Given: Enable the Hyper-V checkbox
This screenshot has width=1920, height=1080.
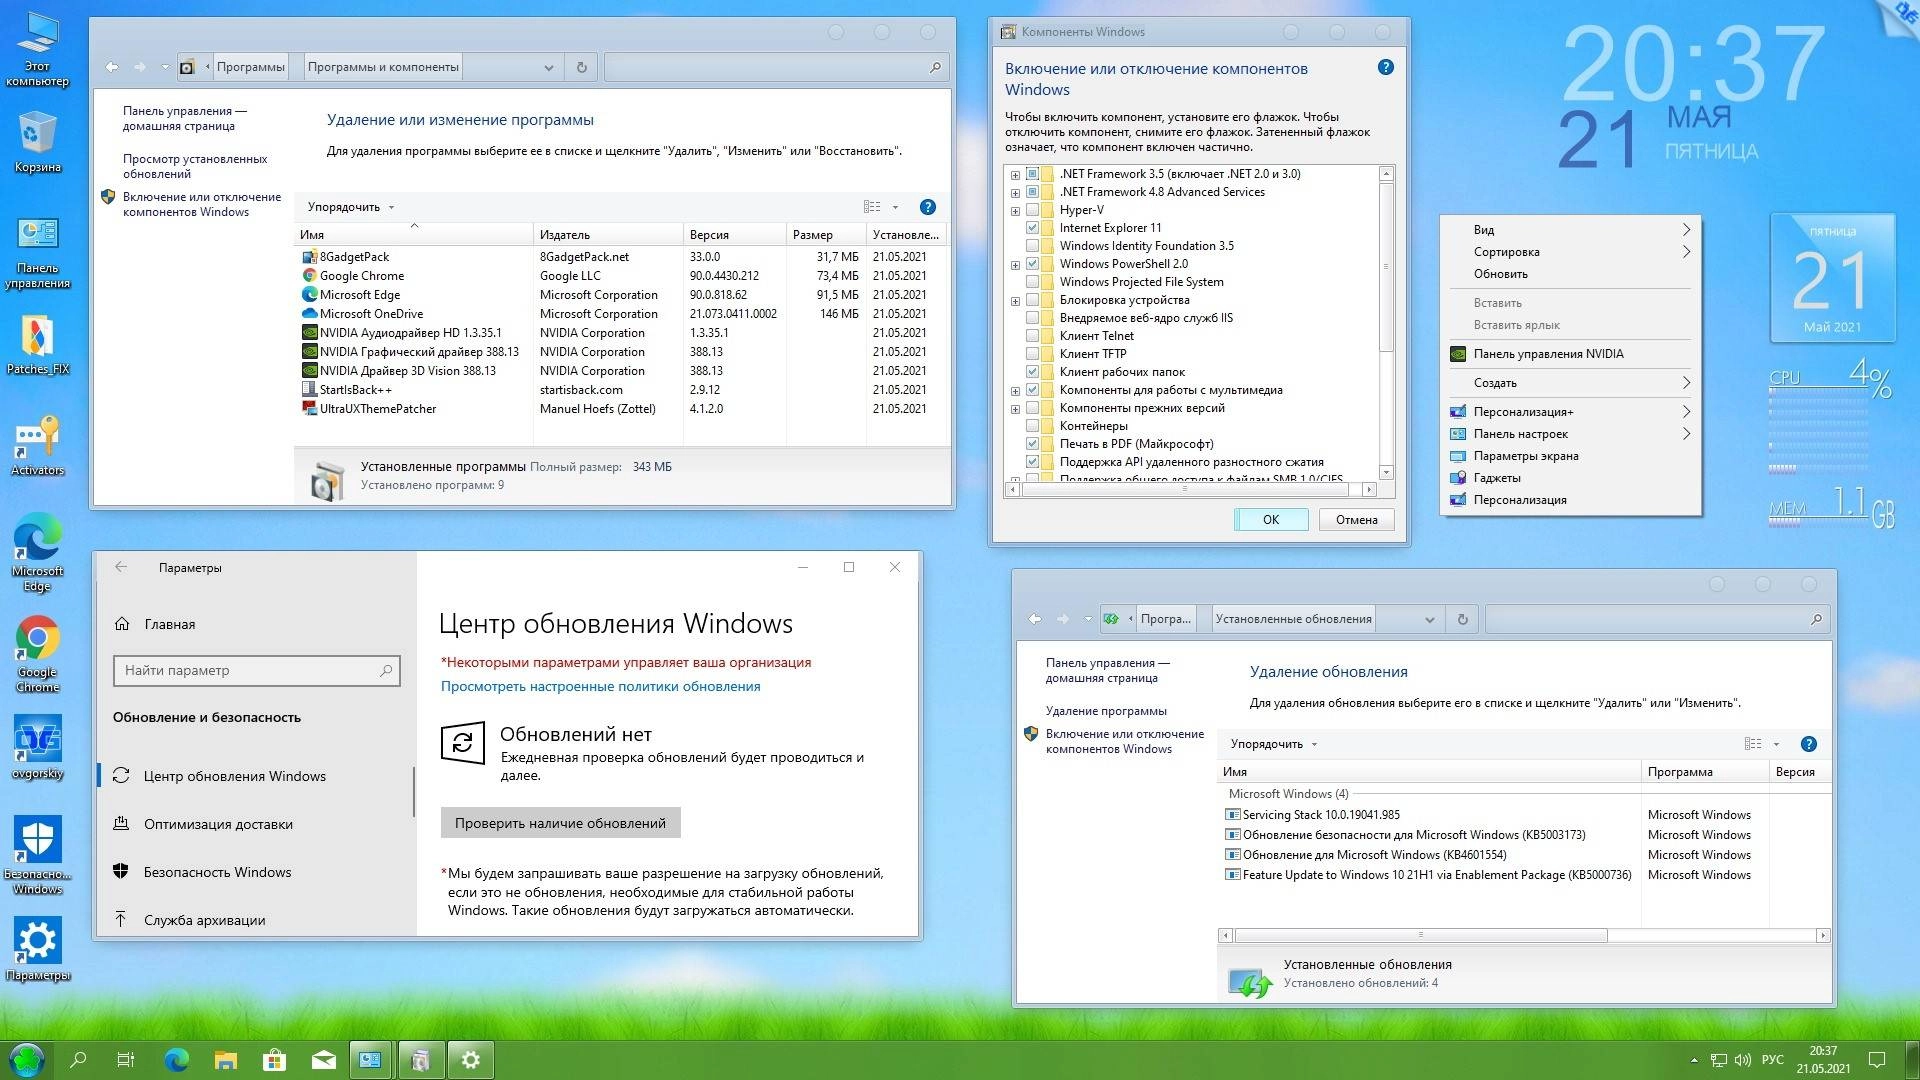Looking at the screenshot, I should pos(1032,210).
